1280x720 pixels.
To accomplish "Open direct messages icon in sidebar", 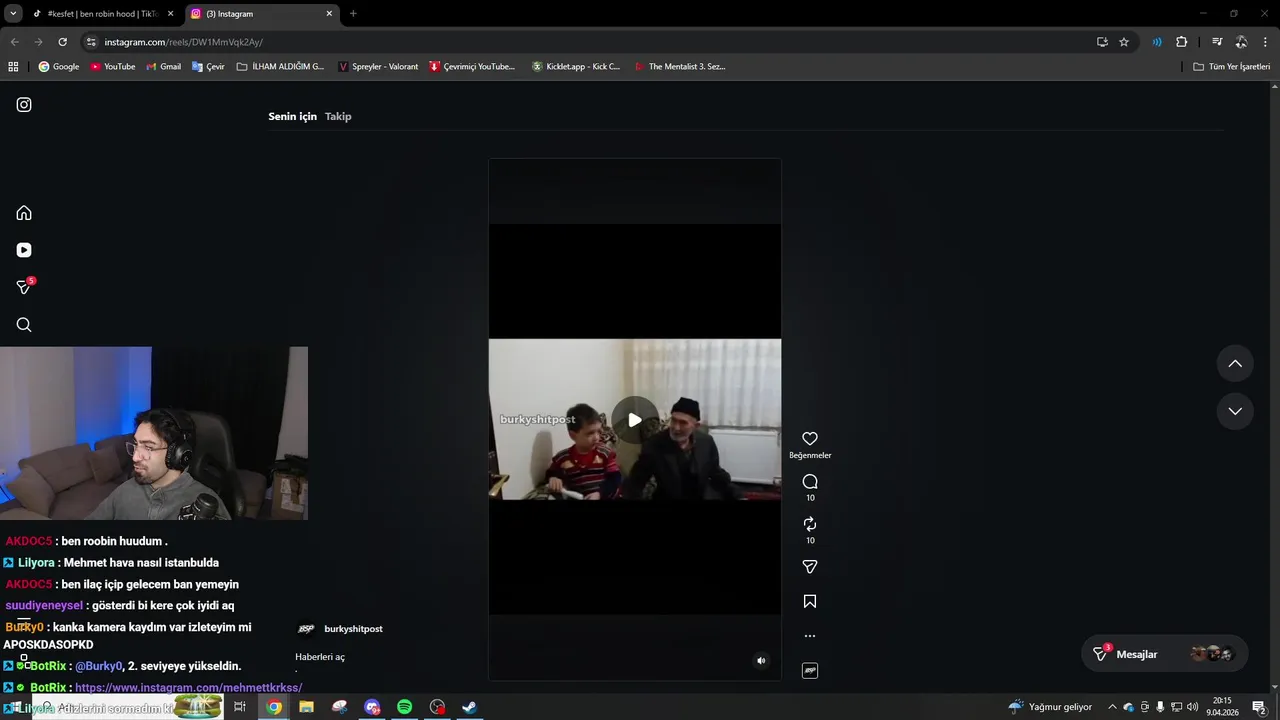I will point(25,287).
